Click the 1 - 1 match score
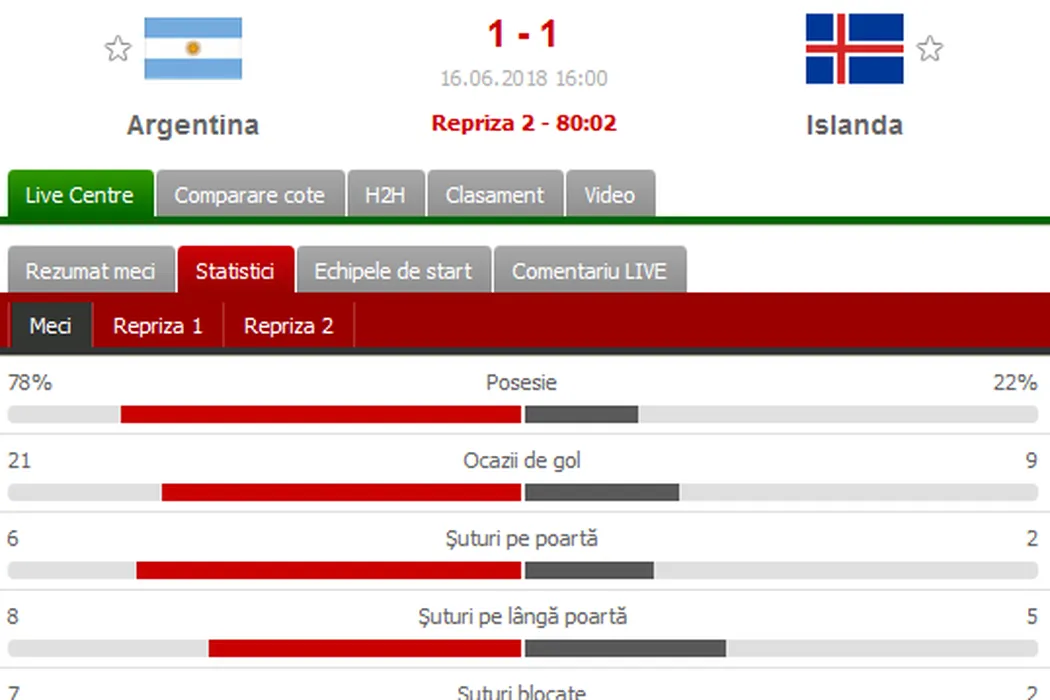Screen dimensions: 1050x700 [522, 35]
